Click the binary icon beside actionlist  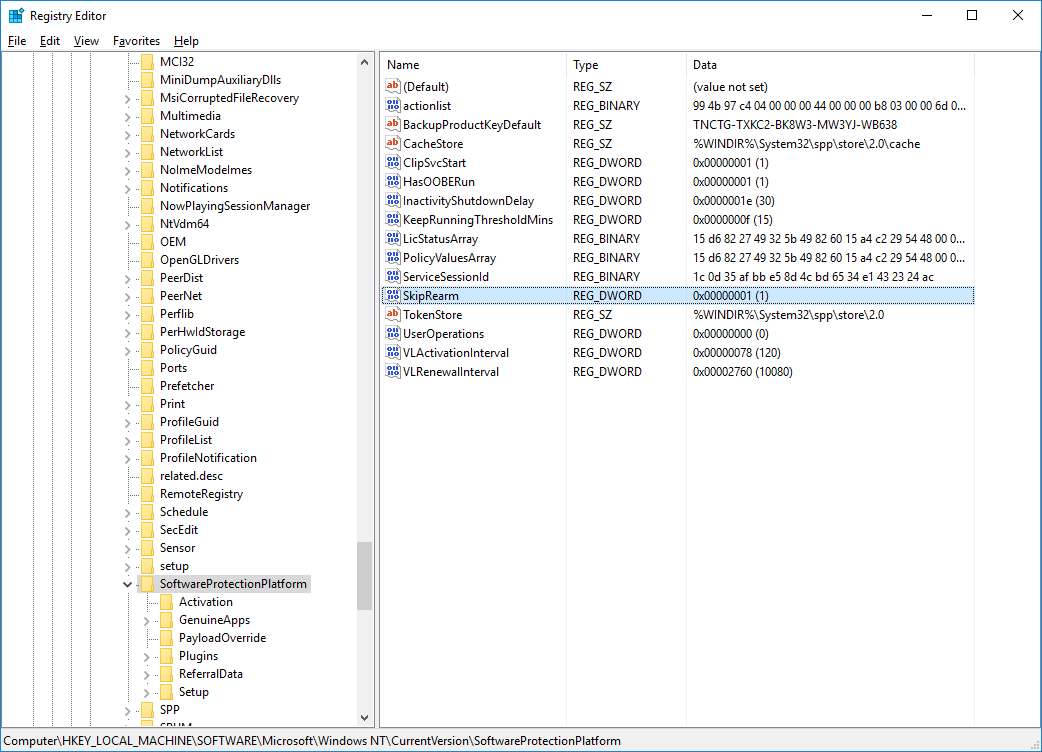[393, 106]
